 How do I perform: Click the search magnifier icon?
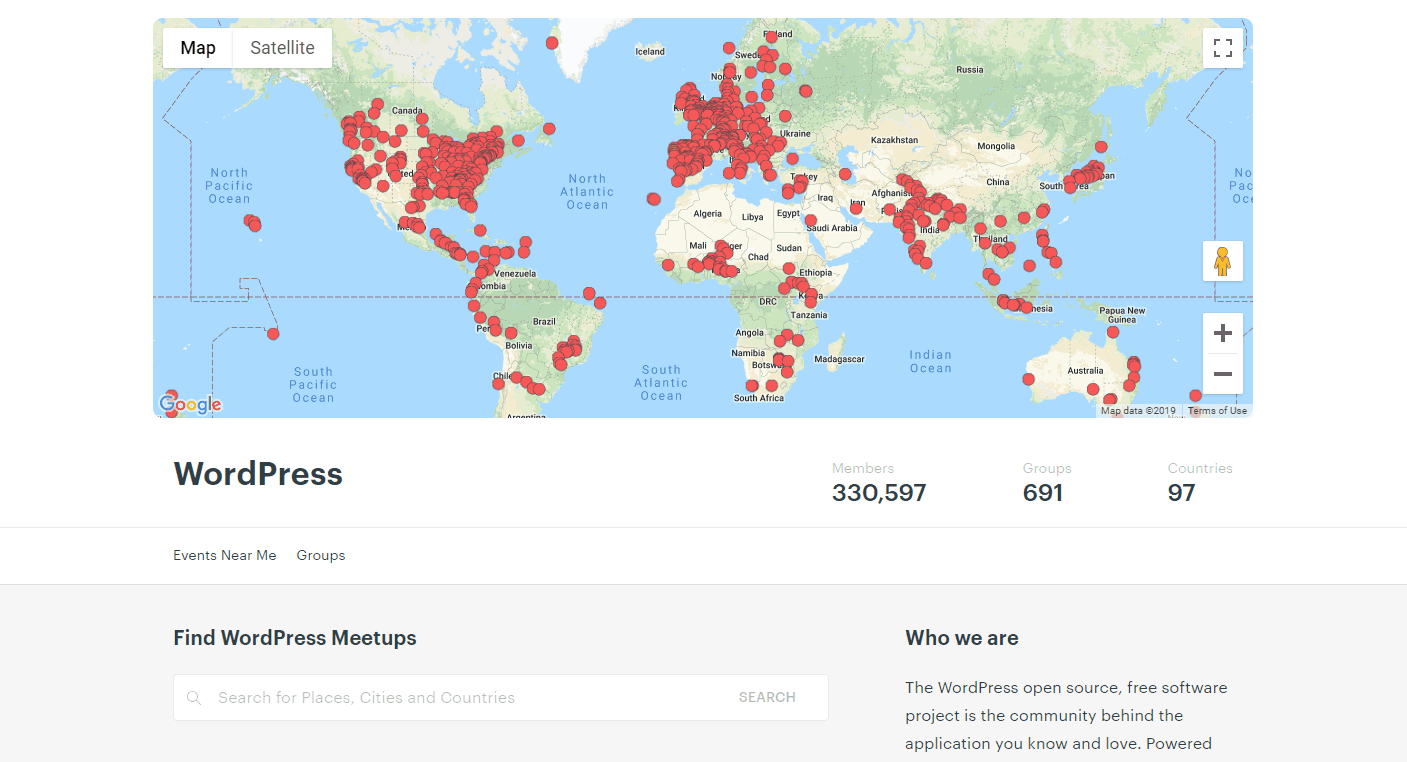194,698
